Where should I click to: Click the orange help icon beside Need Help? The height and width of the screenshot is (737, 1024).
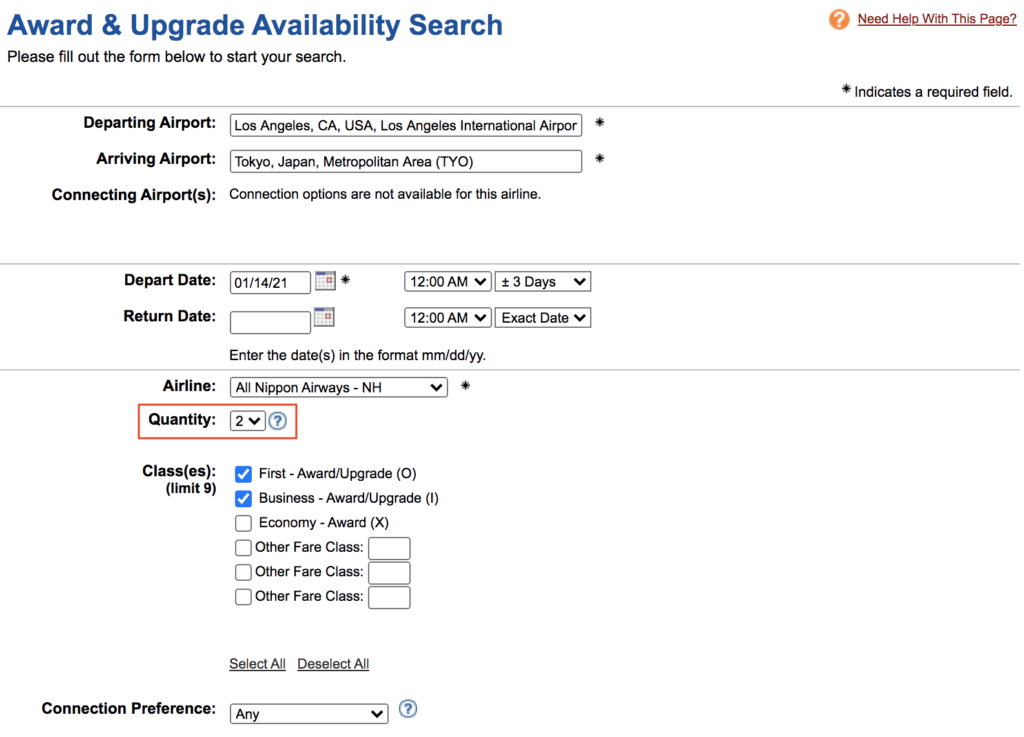[x=839, y=19]
